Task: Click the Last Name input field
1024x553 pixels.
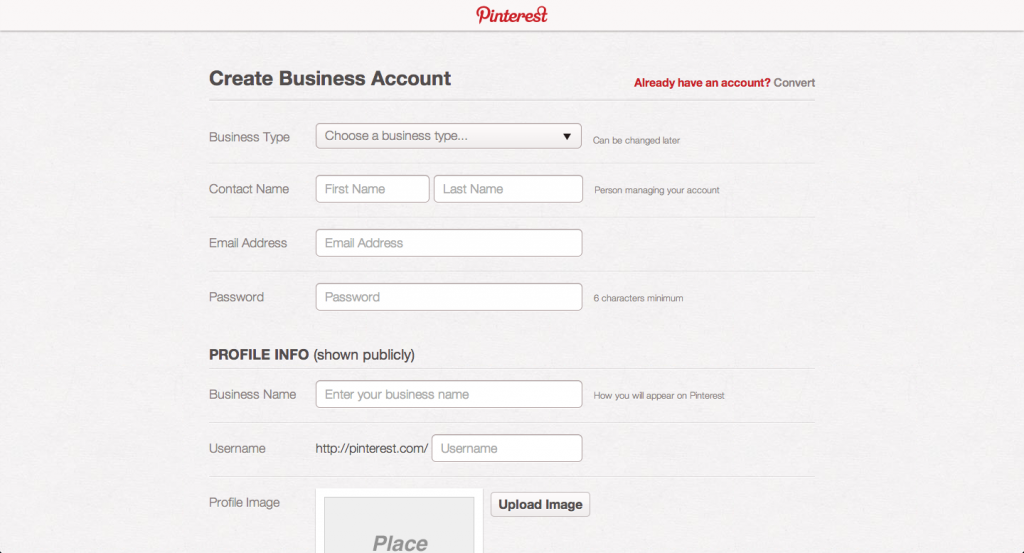Action: point(508,189)
